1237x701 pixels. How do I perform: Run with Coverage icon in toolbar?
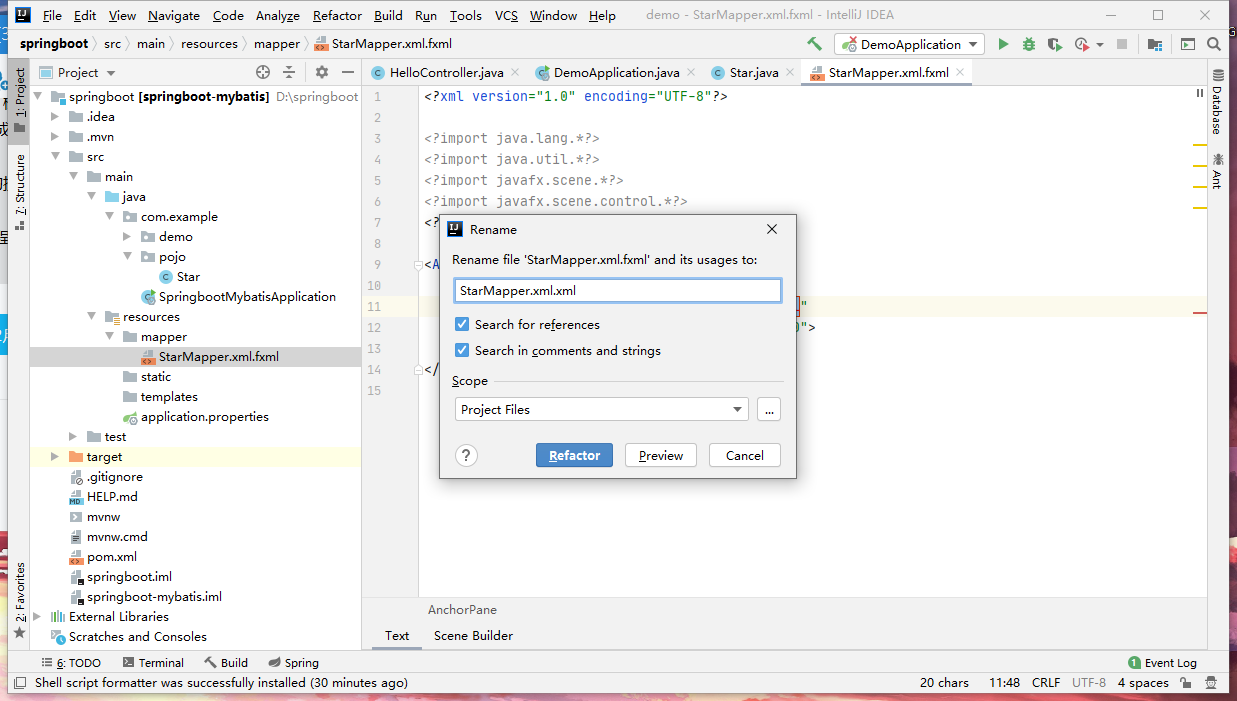1055,44
